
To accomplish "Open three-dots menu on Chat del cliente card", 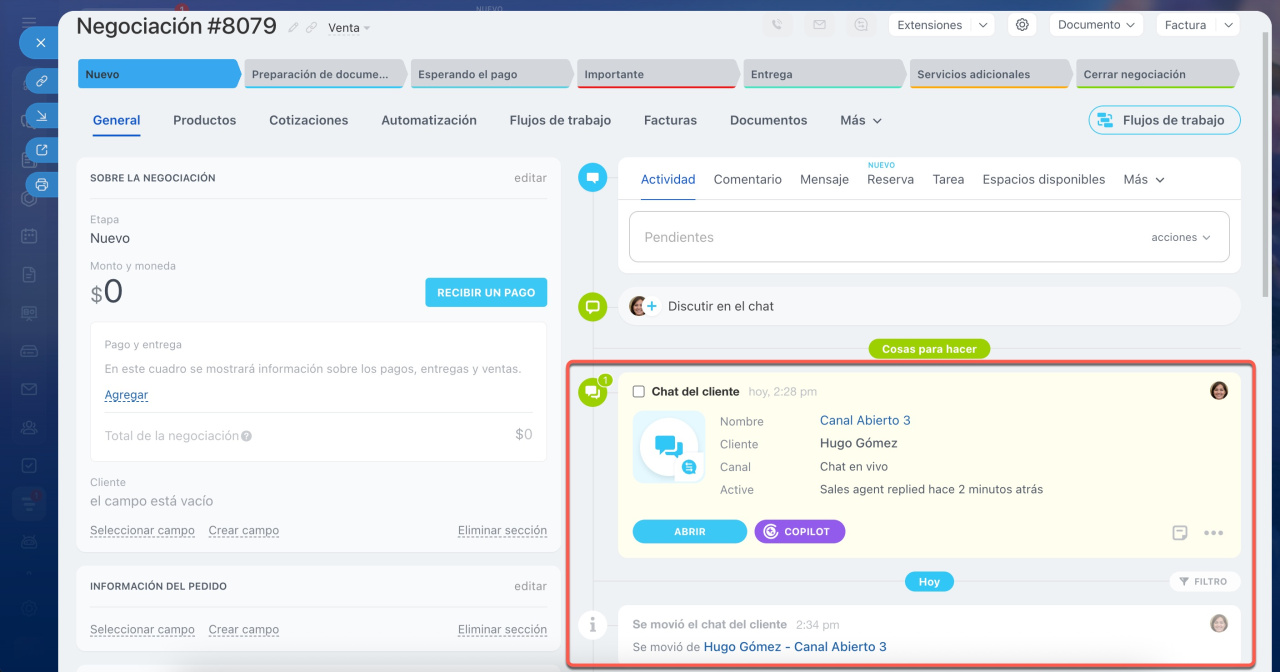I will [1213, 533].
